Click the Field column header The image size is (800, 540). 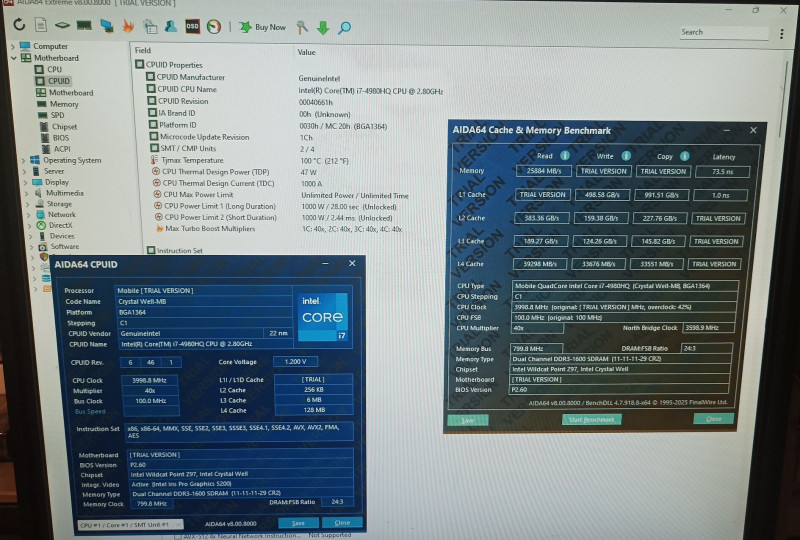[143, 51]
